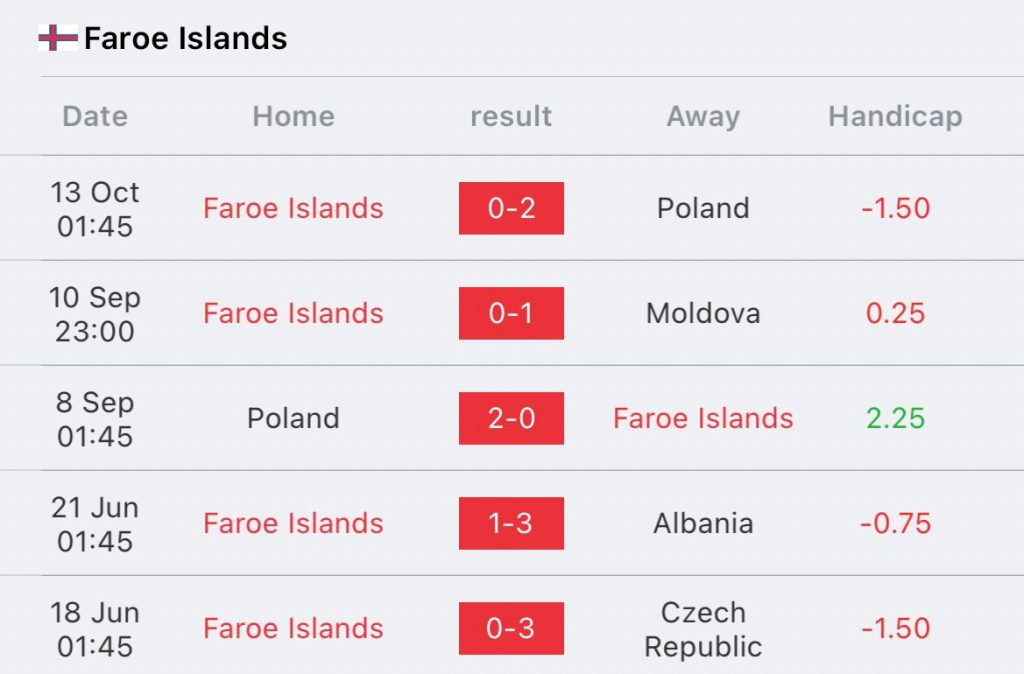This screenshot has width=1024, height=674.
Task: Select the result column header
Action: pos(511,116)
